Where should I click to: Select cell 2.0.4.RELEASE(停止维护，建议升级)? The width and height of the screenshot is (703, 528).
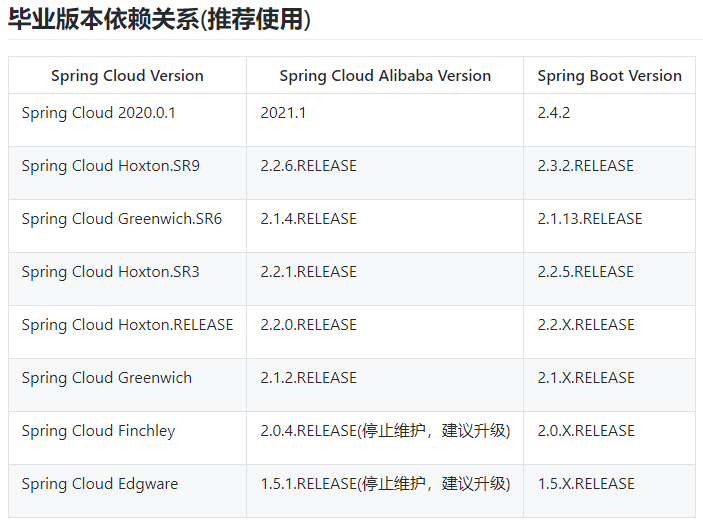click(385, 437)
